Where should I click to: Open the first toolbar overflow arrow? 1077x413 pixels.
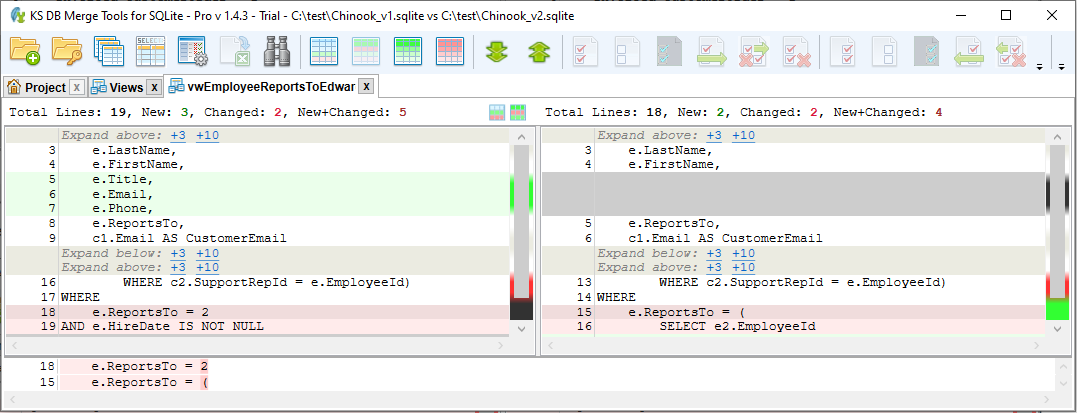[1039, 67]
